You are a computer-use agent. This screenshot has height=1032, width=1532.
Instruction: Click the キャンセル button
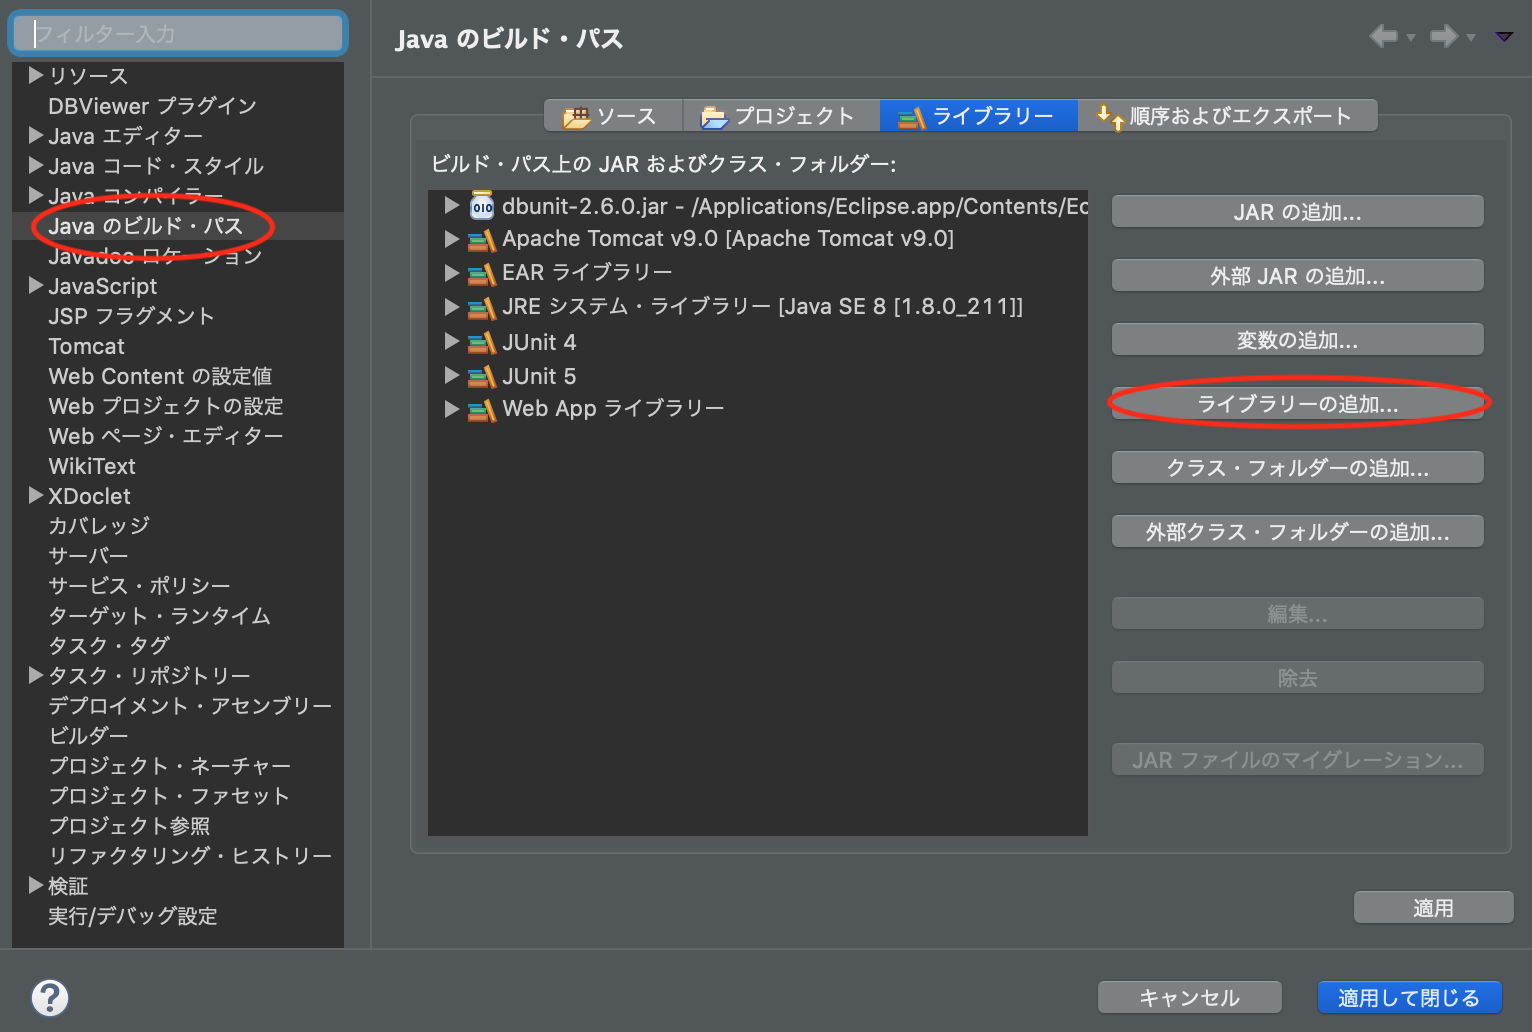coord(1189,997)
